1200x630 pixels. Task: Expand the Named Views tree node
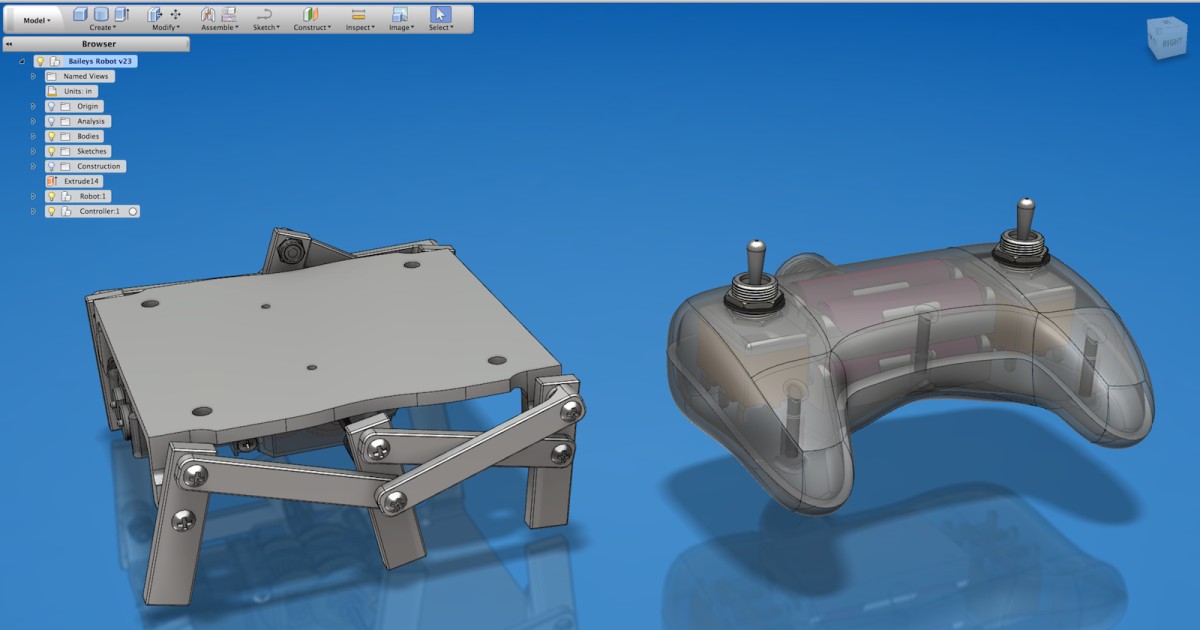pyautogui.click(x=33, y=76)
